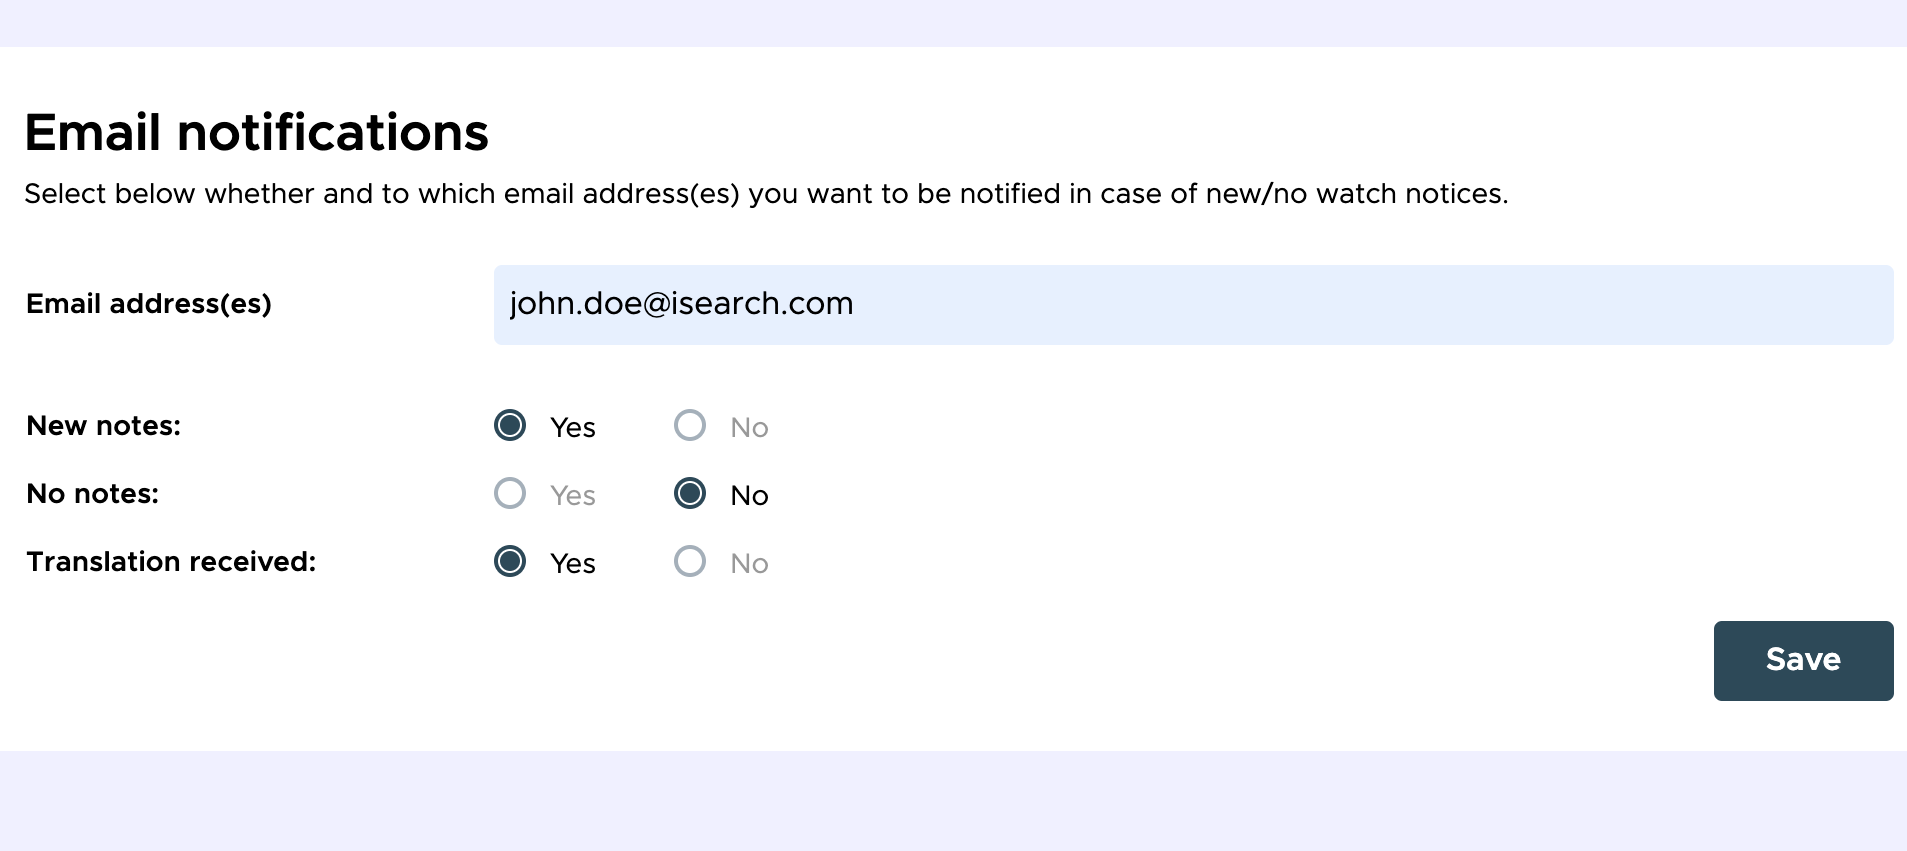Select the Yes radio button for No notes
Image resolution: width=1907 pixels, height=851 pixels.
coord(510,493)
